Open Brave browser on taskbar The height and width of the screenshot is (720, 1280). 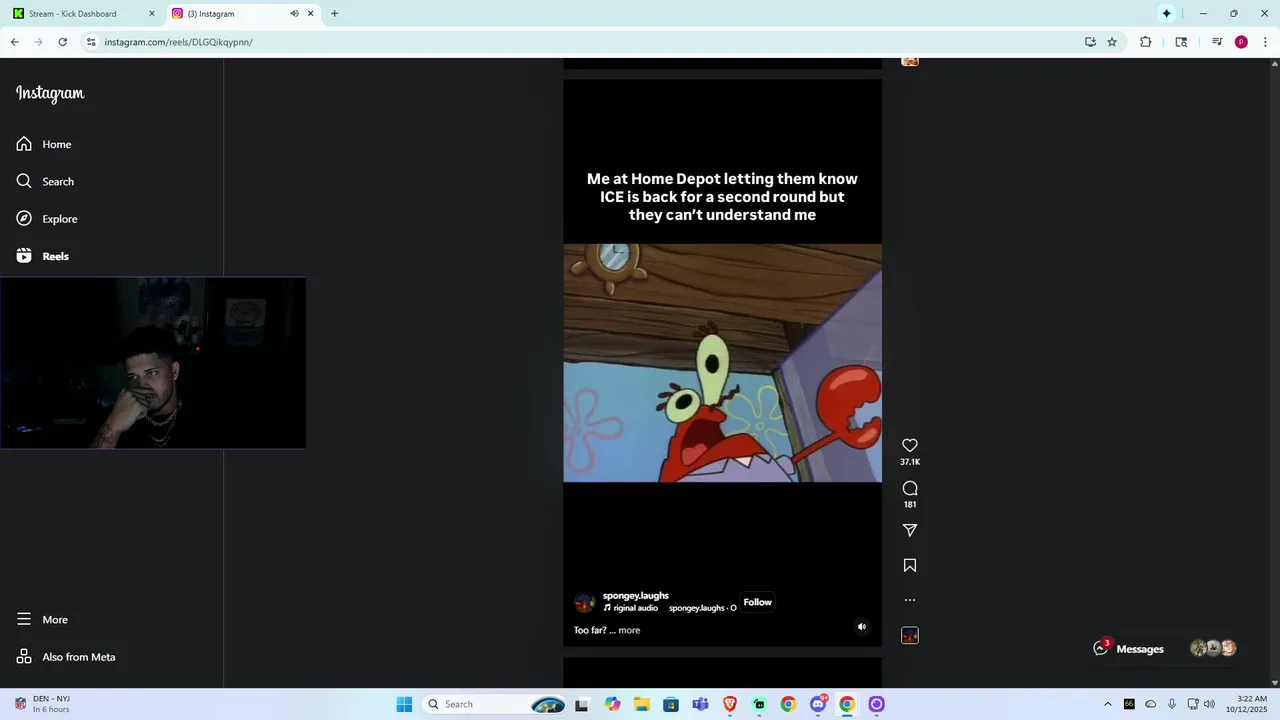tap(730, 704)
